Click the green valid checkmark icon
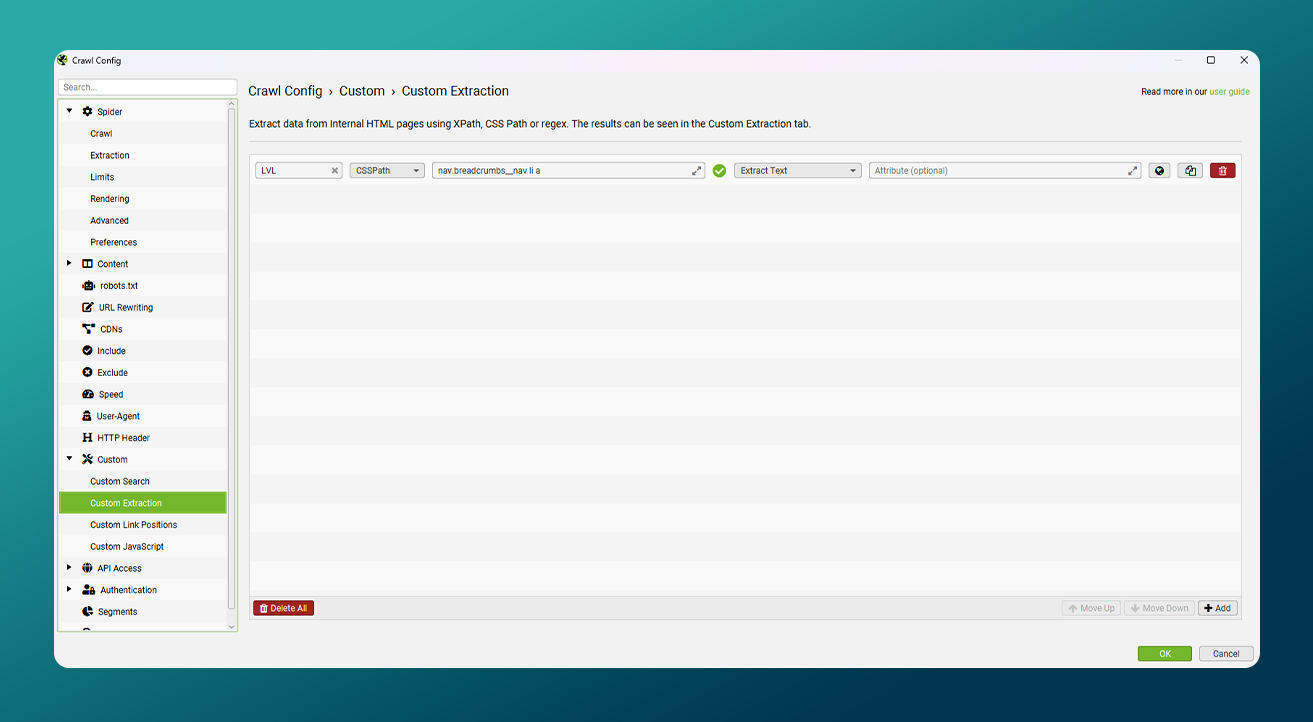Viewport: 1313px width, 722px height. tap(719, 171)
